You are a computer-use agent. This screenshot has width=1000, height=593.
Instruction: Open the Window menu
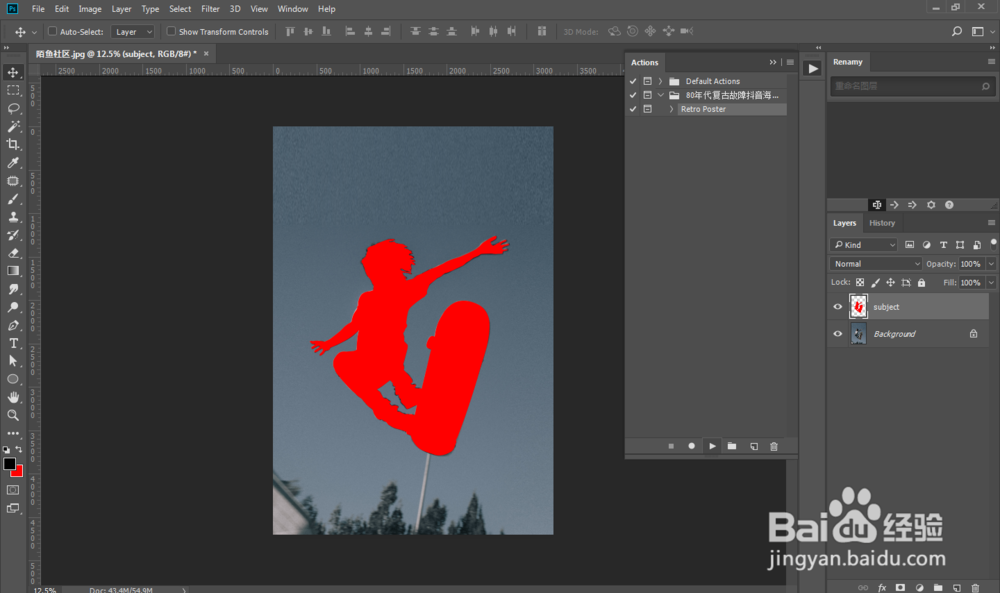click(293, 9)
